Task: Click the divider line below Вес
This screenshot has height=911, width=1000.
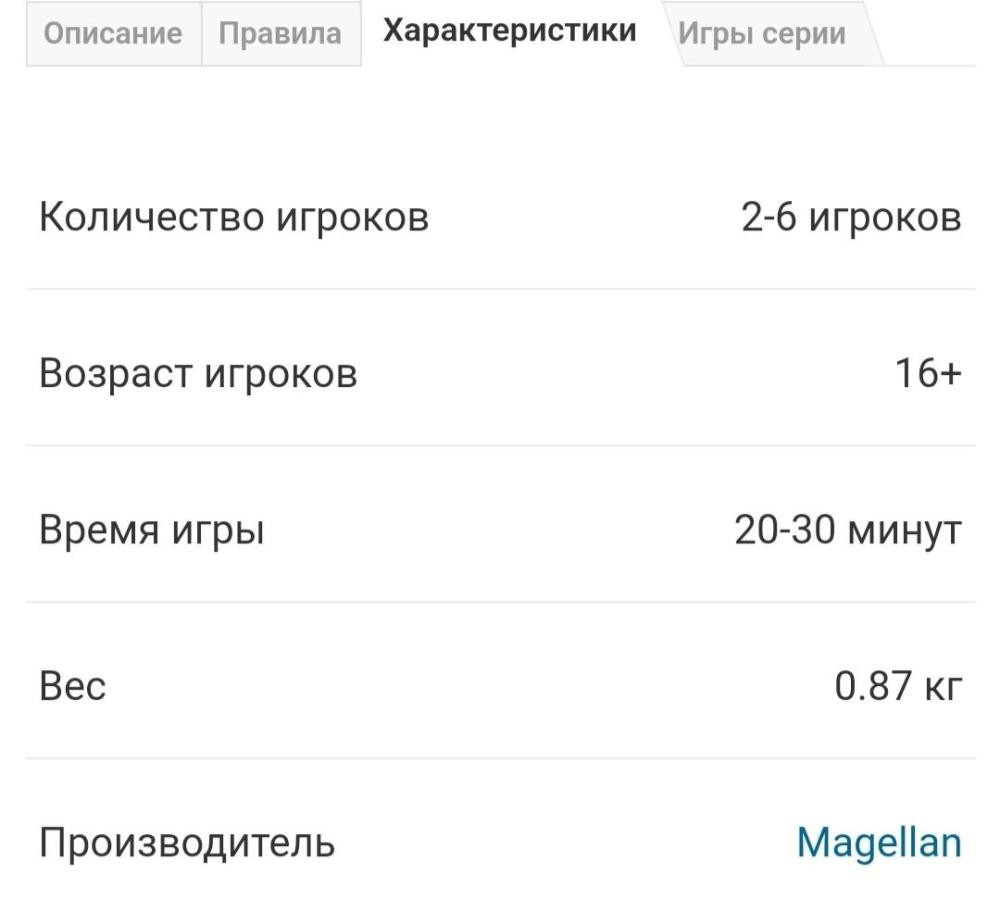Action: tap(500, 758)
